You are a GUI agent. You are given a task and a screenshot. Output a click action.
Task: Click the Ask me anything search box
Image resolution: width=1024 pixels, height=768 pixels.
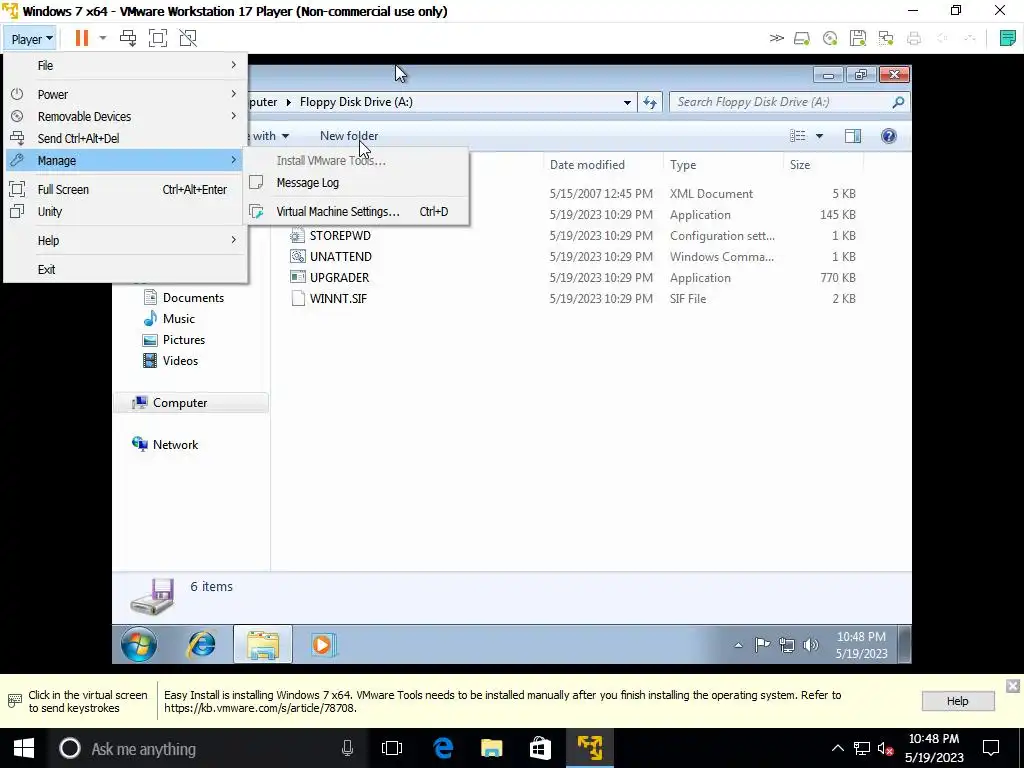click(x=209, y=748)
